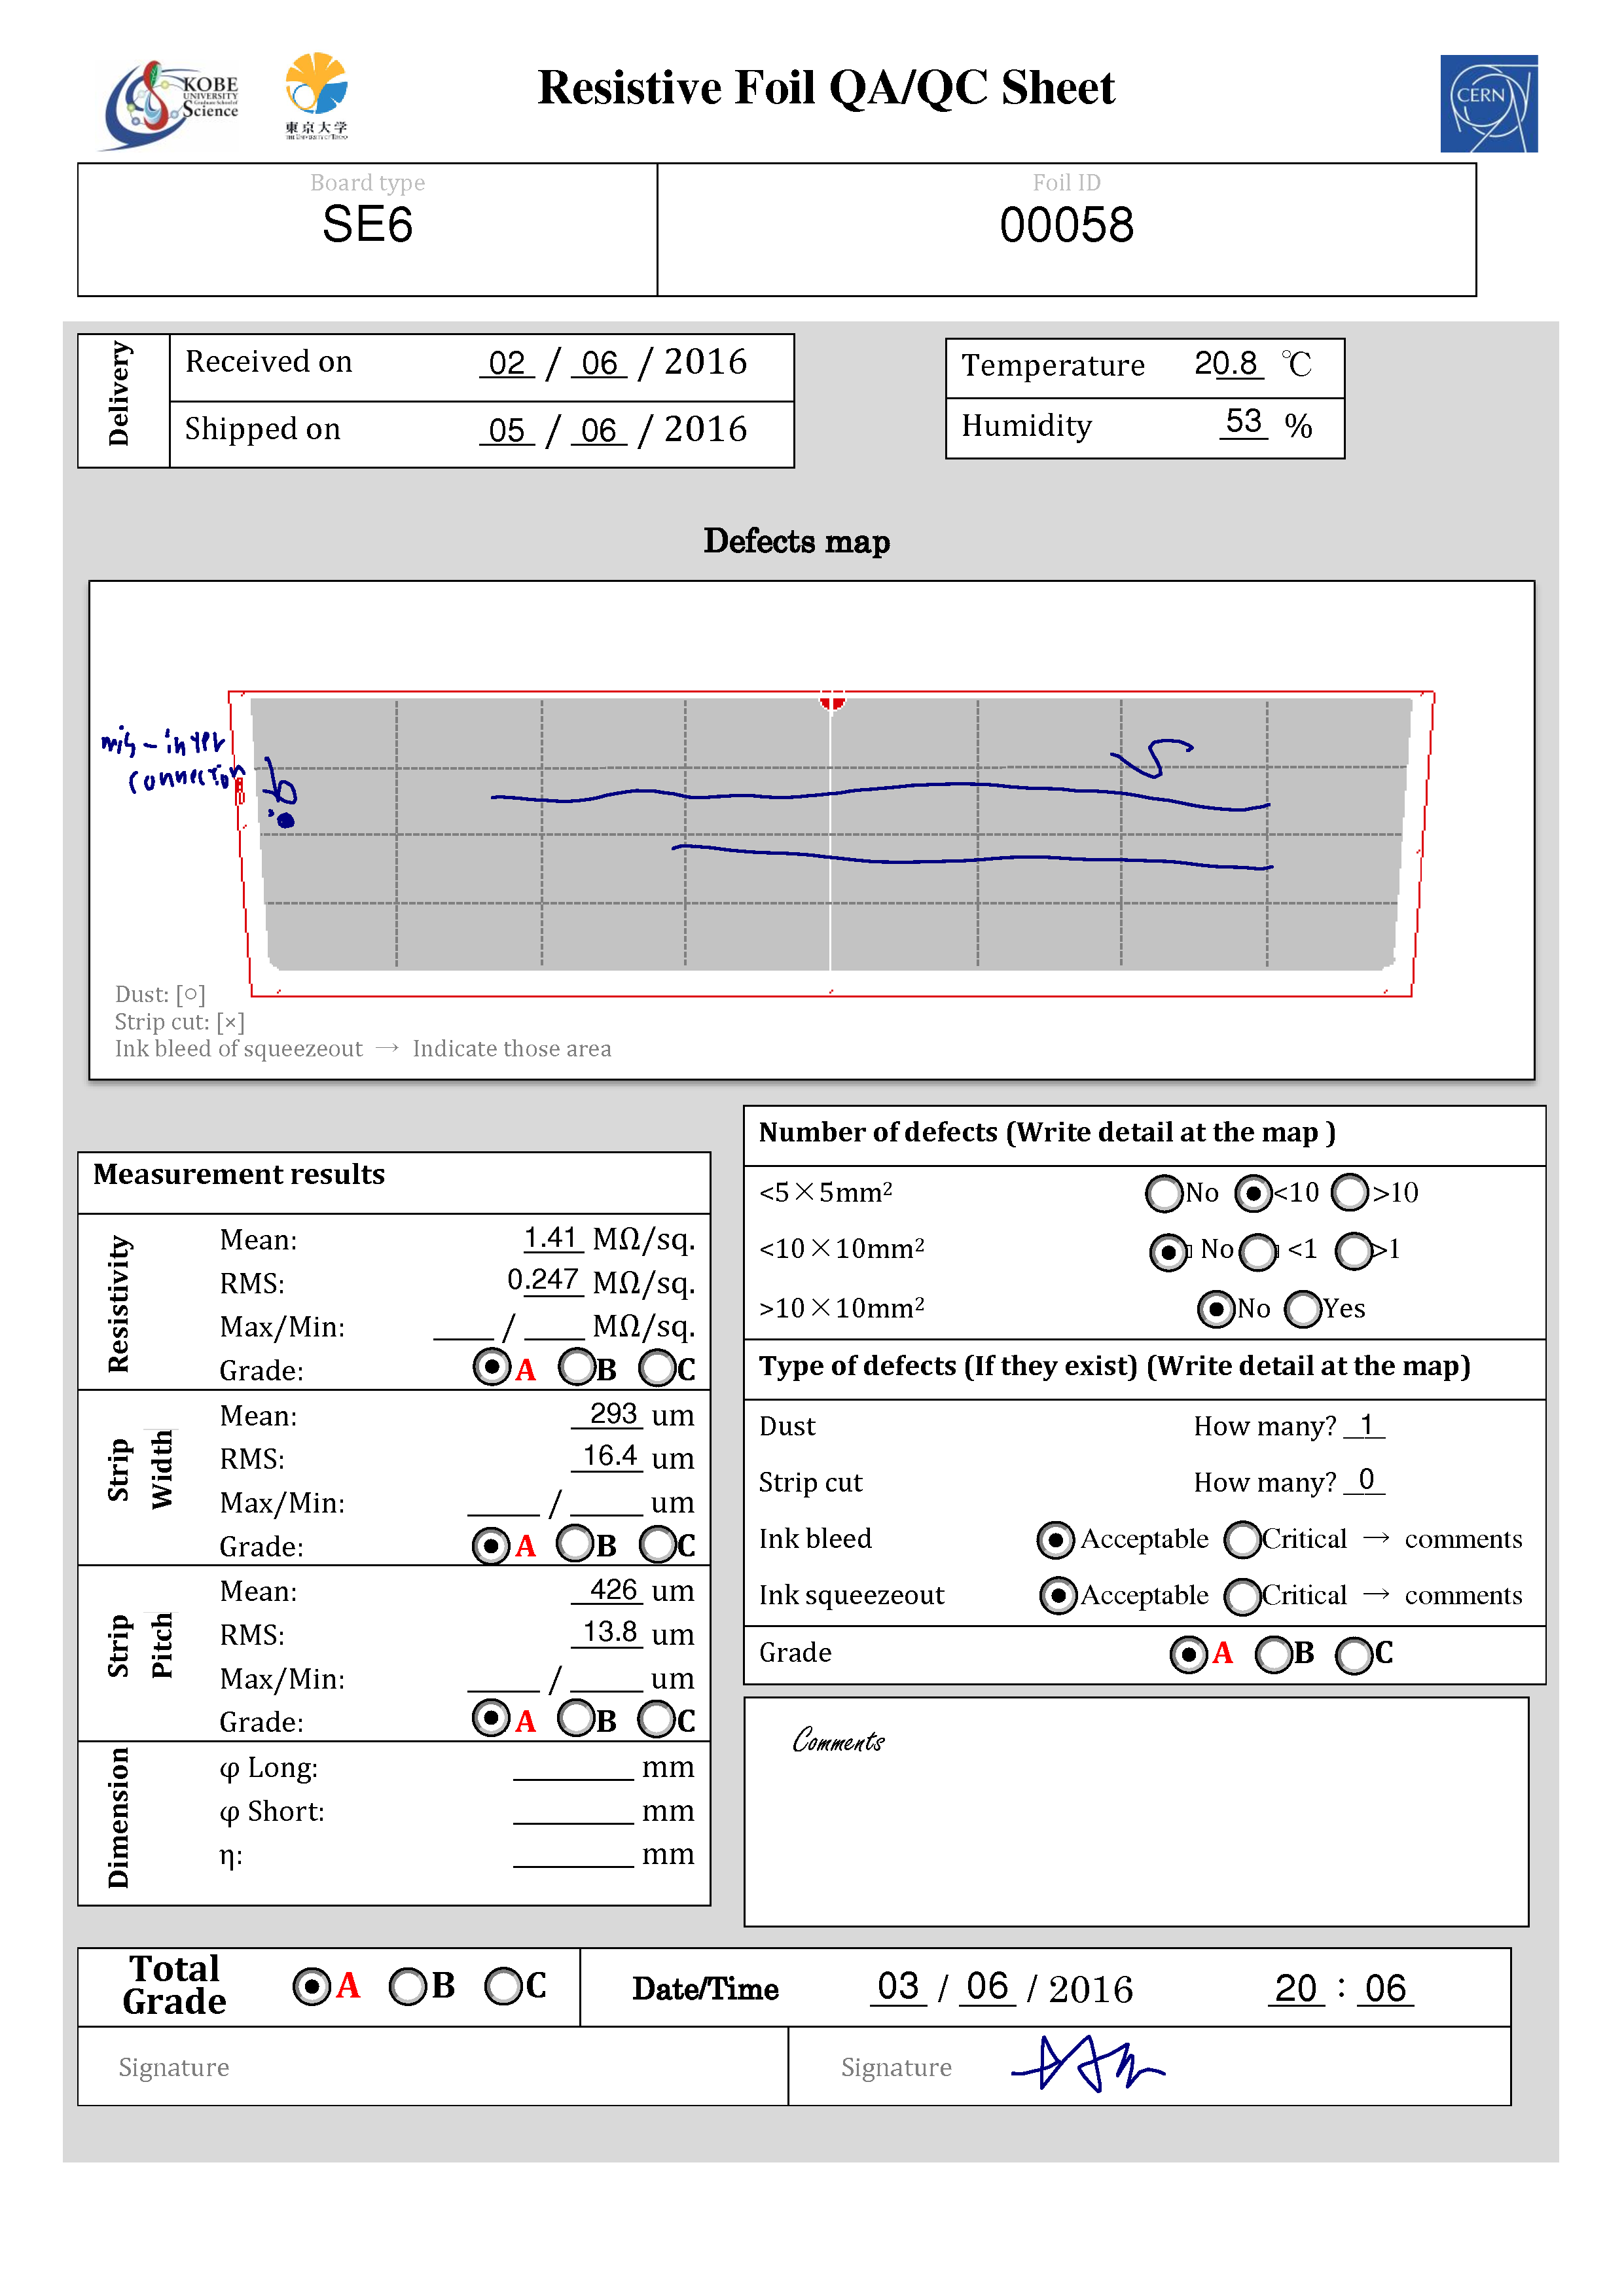This screenshot has height=2296, width=1624.
Task: Click the Strip Pitch RMS value 13.8
Action: [609, 1632]
